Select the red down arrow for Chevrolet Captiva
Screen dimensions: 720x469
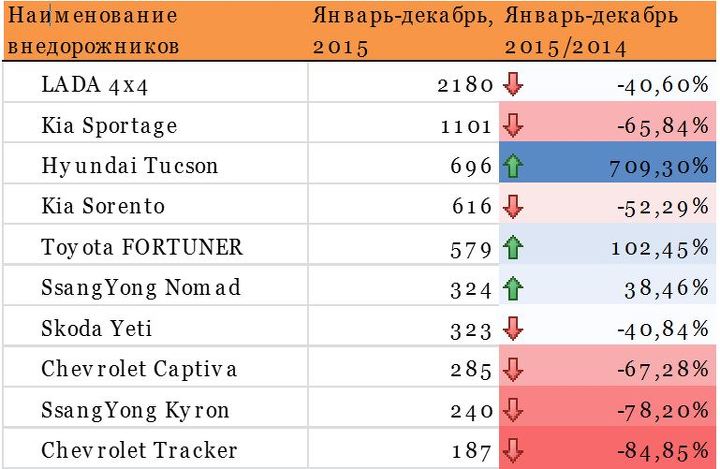514,369
